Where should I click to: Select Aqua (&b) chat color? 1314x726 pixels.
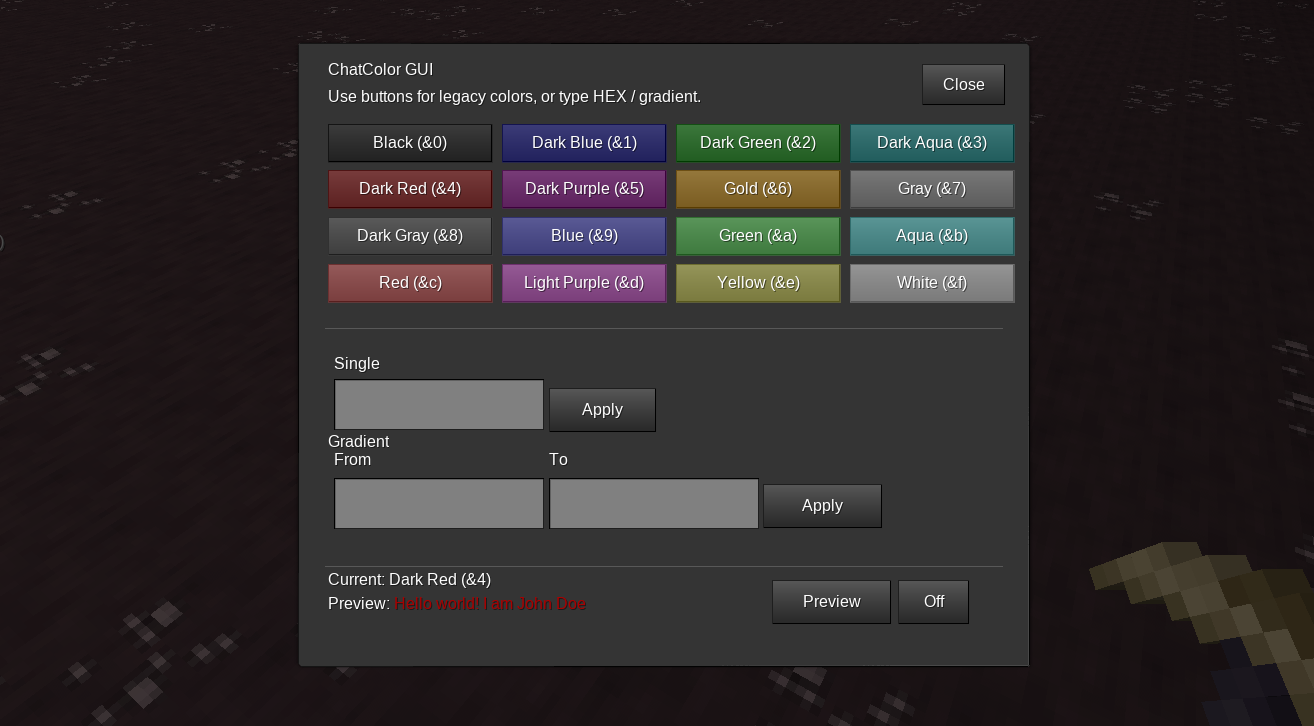[x=932, y=236]
